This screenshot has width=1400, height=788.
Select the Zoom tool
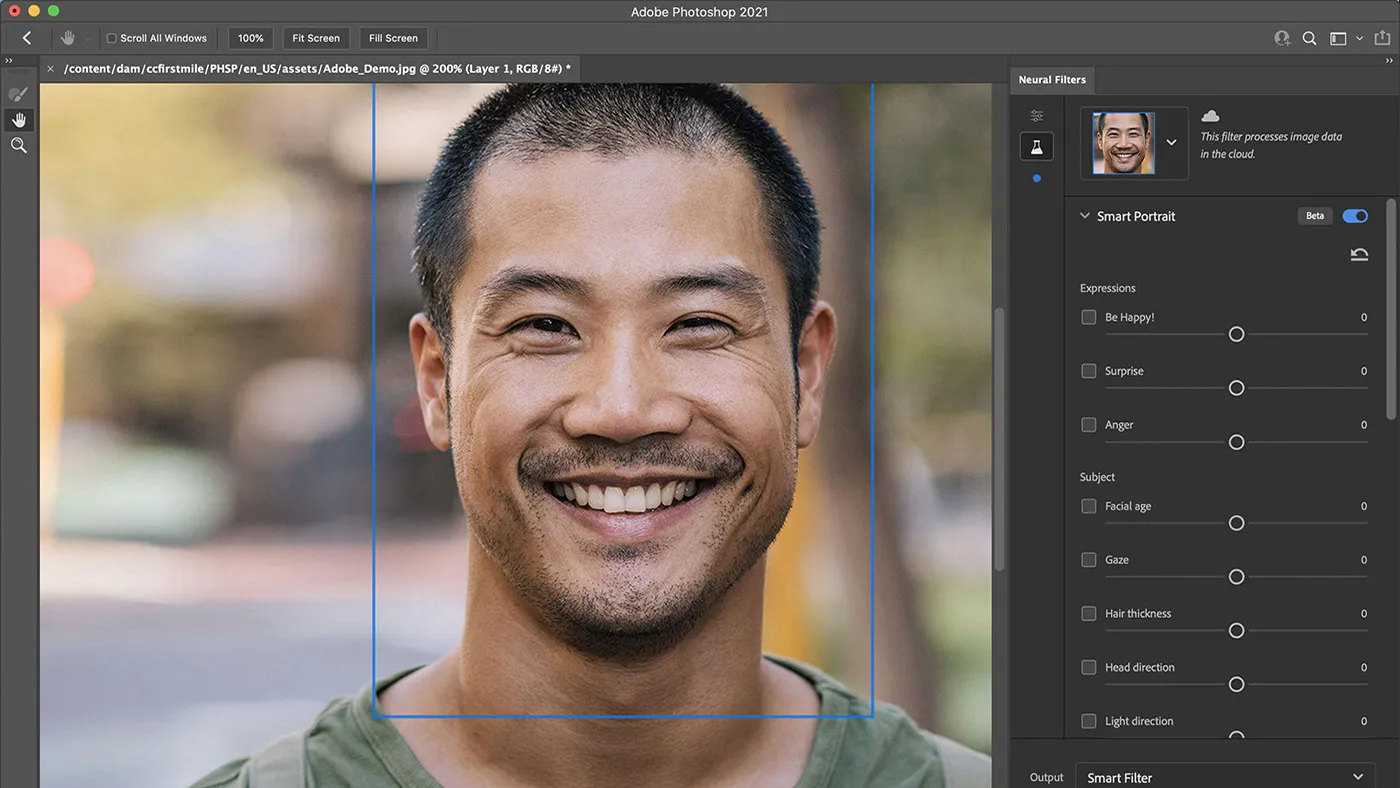point(18,145)
